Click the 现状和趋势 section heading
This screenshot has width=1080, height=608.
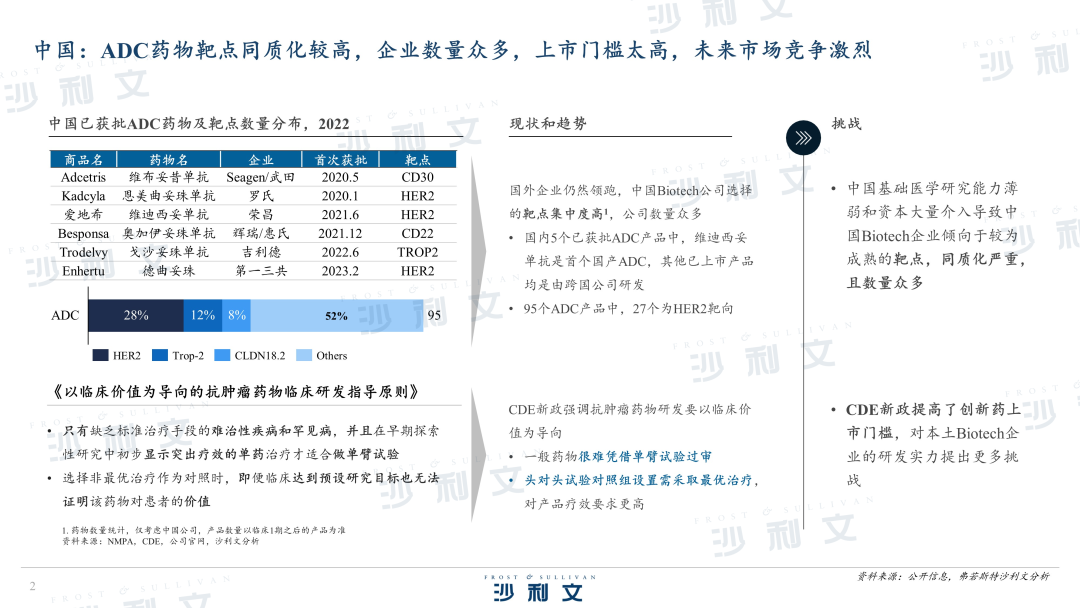pos(548,124)
